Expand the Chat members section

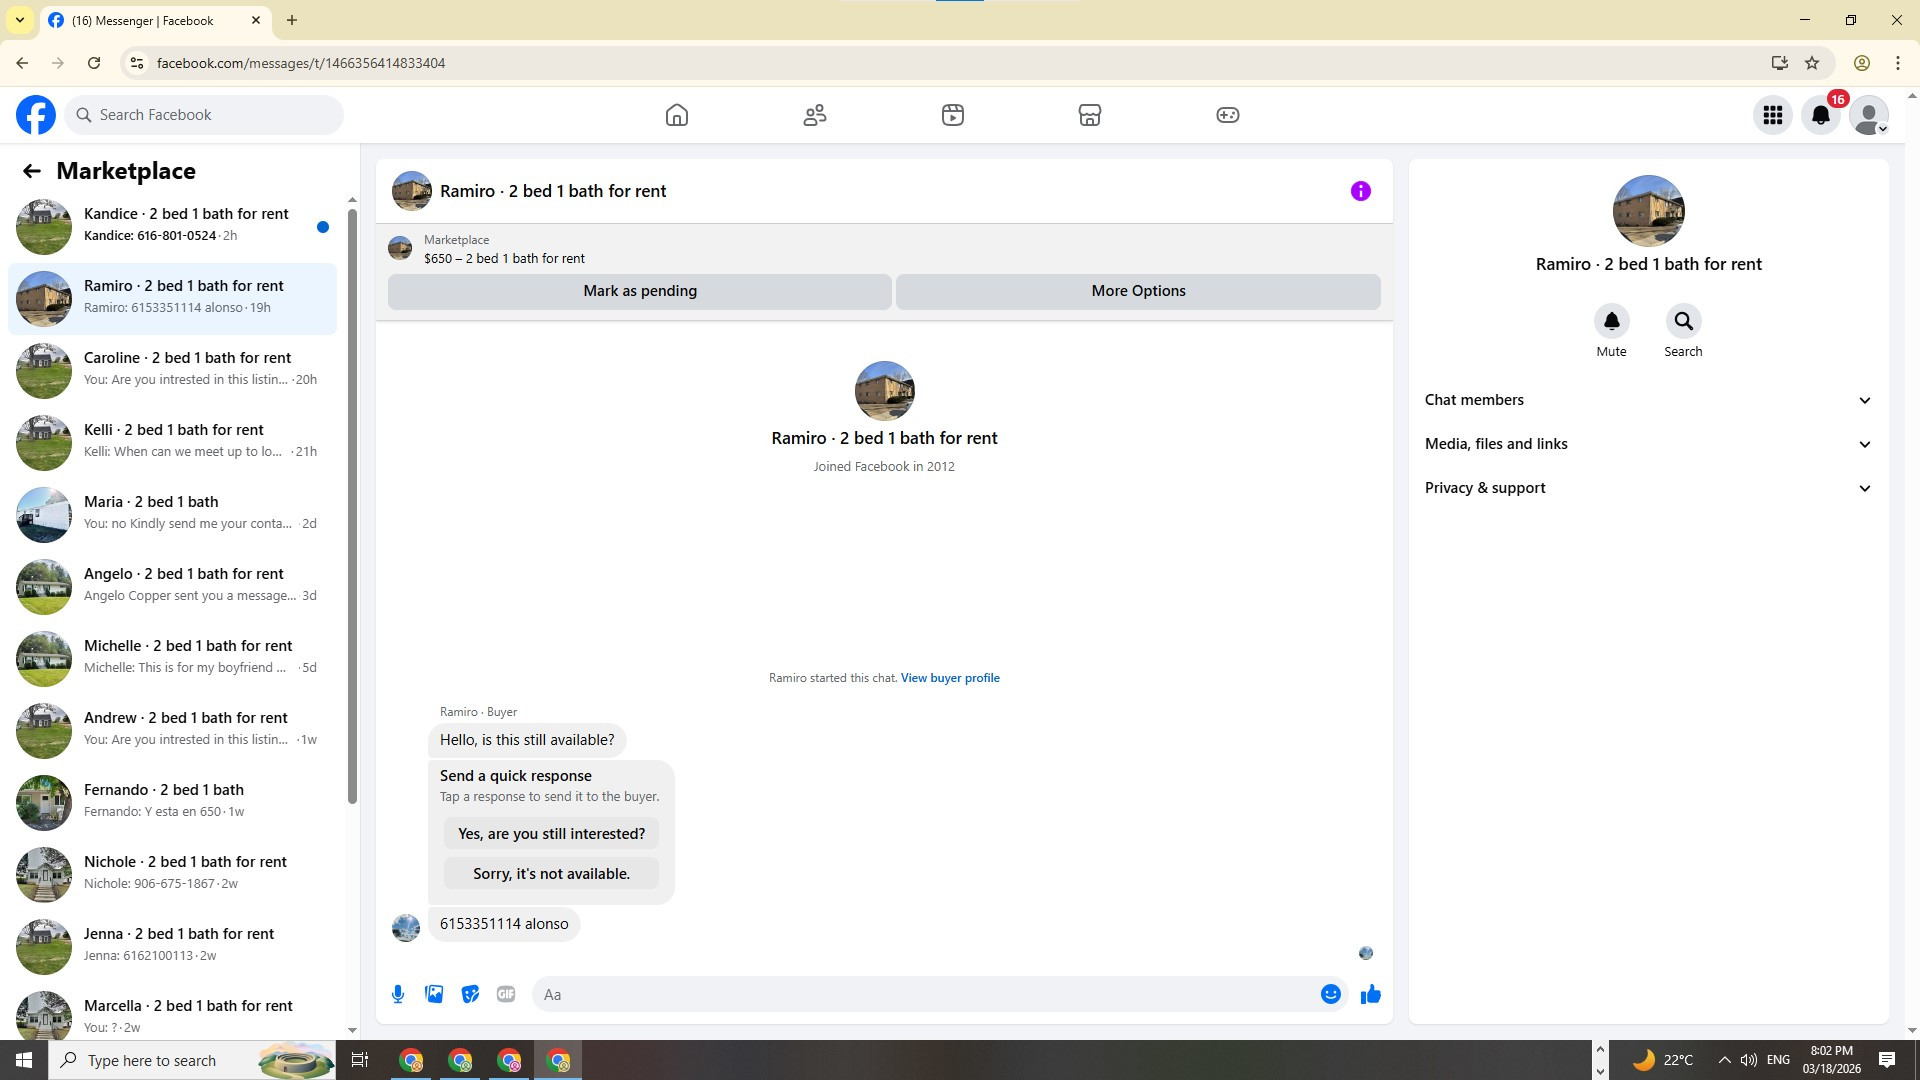coord(1648,400)
